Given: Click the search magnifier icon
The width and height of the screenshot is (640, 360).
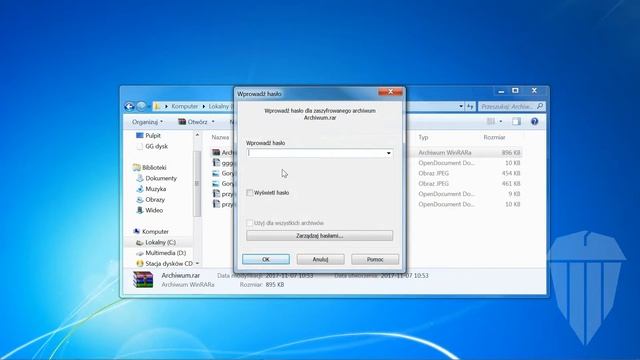Looking at the screenshot, I should pos(540,106).
